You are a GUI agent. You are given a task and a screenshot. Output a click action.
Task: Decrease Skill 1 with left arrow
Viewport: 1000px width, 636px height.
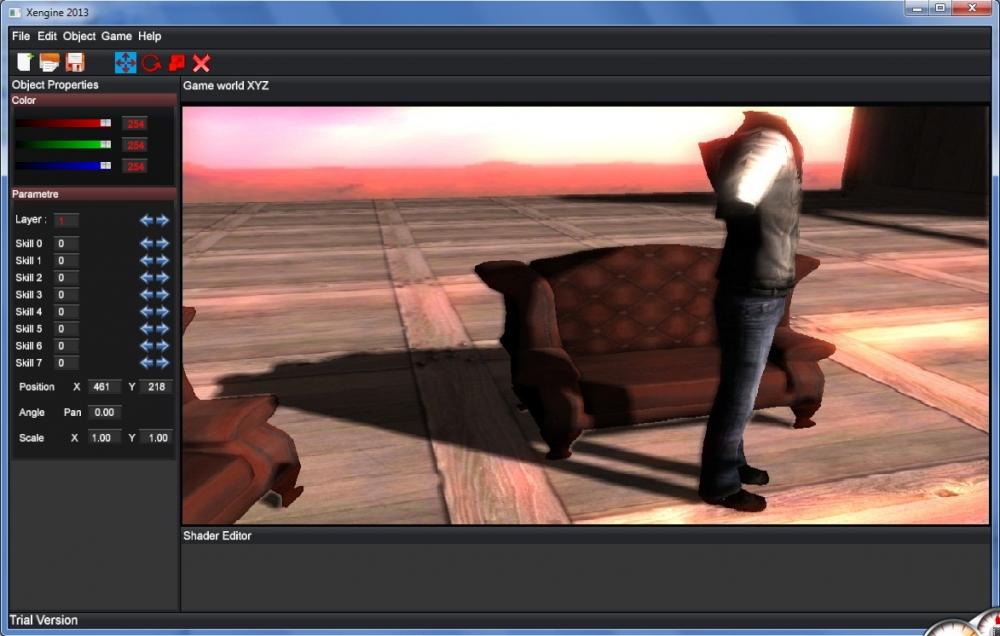coord(147,260)
